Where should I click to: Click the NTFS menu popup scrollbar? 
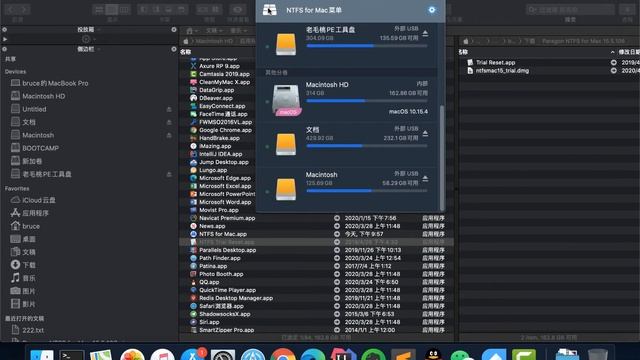click(x=442, y=158)
